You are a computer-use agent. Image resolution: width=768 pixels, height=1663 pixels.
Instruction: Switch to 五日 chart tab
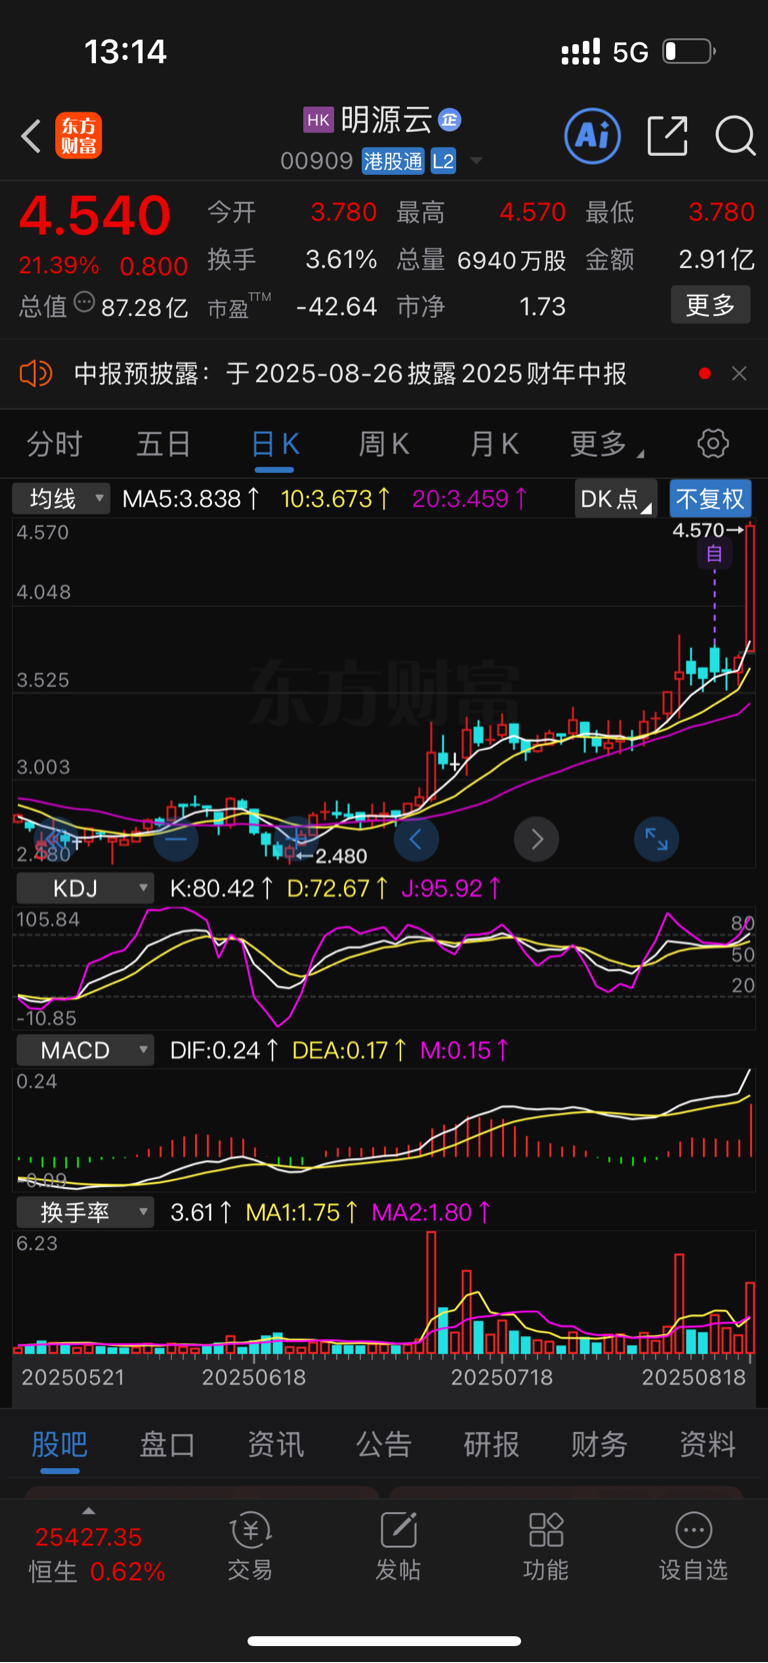pyautogui.click(x=163, y=444)
